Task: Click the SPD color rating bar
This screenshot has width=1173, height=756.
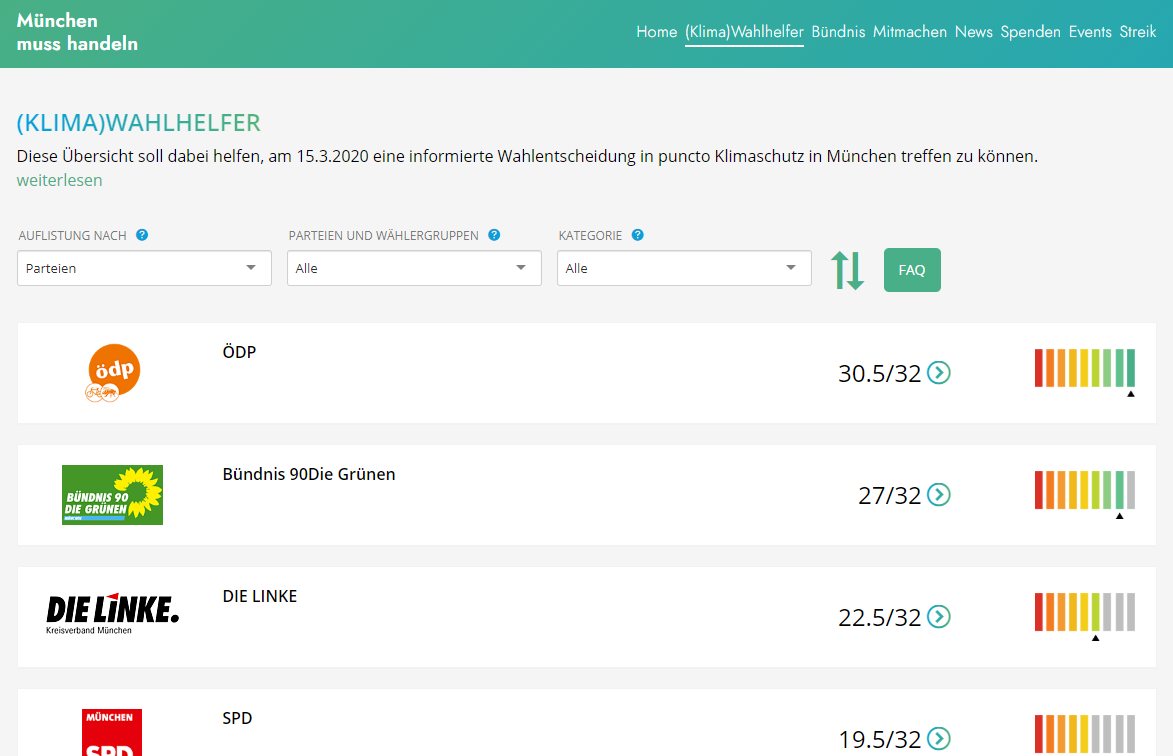Action: (x=1085, y=734)
